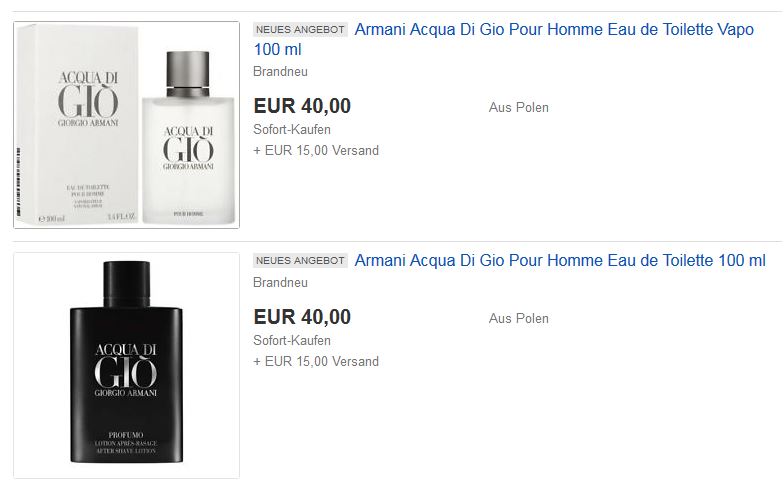Screen dimensions: 784x480
Task: Select the 'Brandneu' condition text on the second listing
Action: (280, 282)
